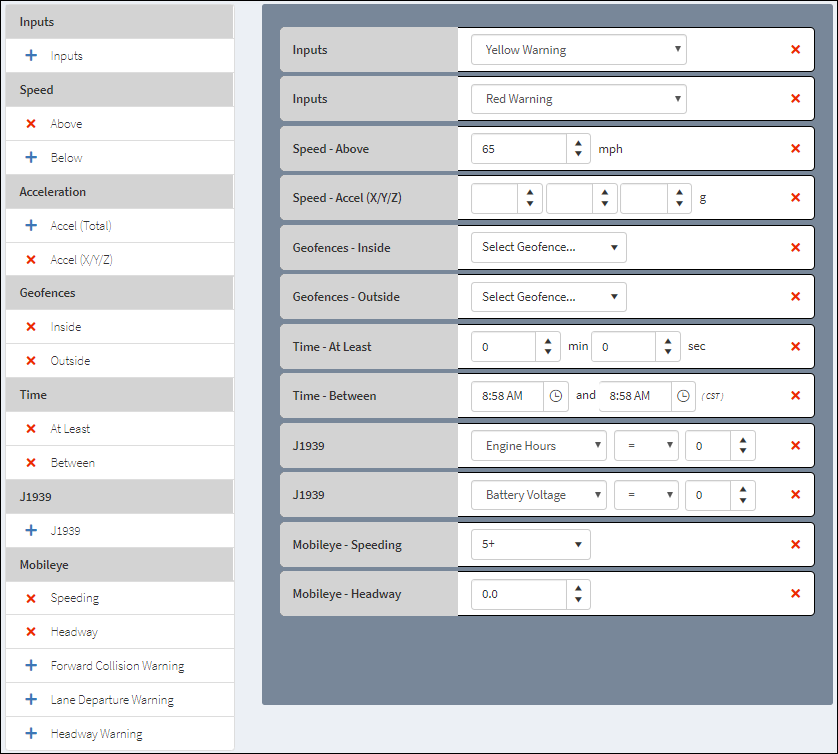Adjust Speed Above value with spinner arrows
838x754 pixels.
[x=578, y=149]
